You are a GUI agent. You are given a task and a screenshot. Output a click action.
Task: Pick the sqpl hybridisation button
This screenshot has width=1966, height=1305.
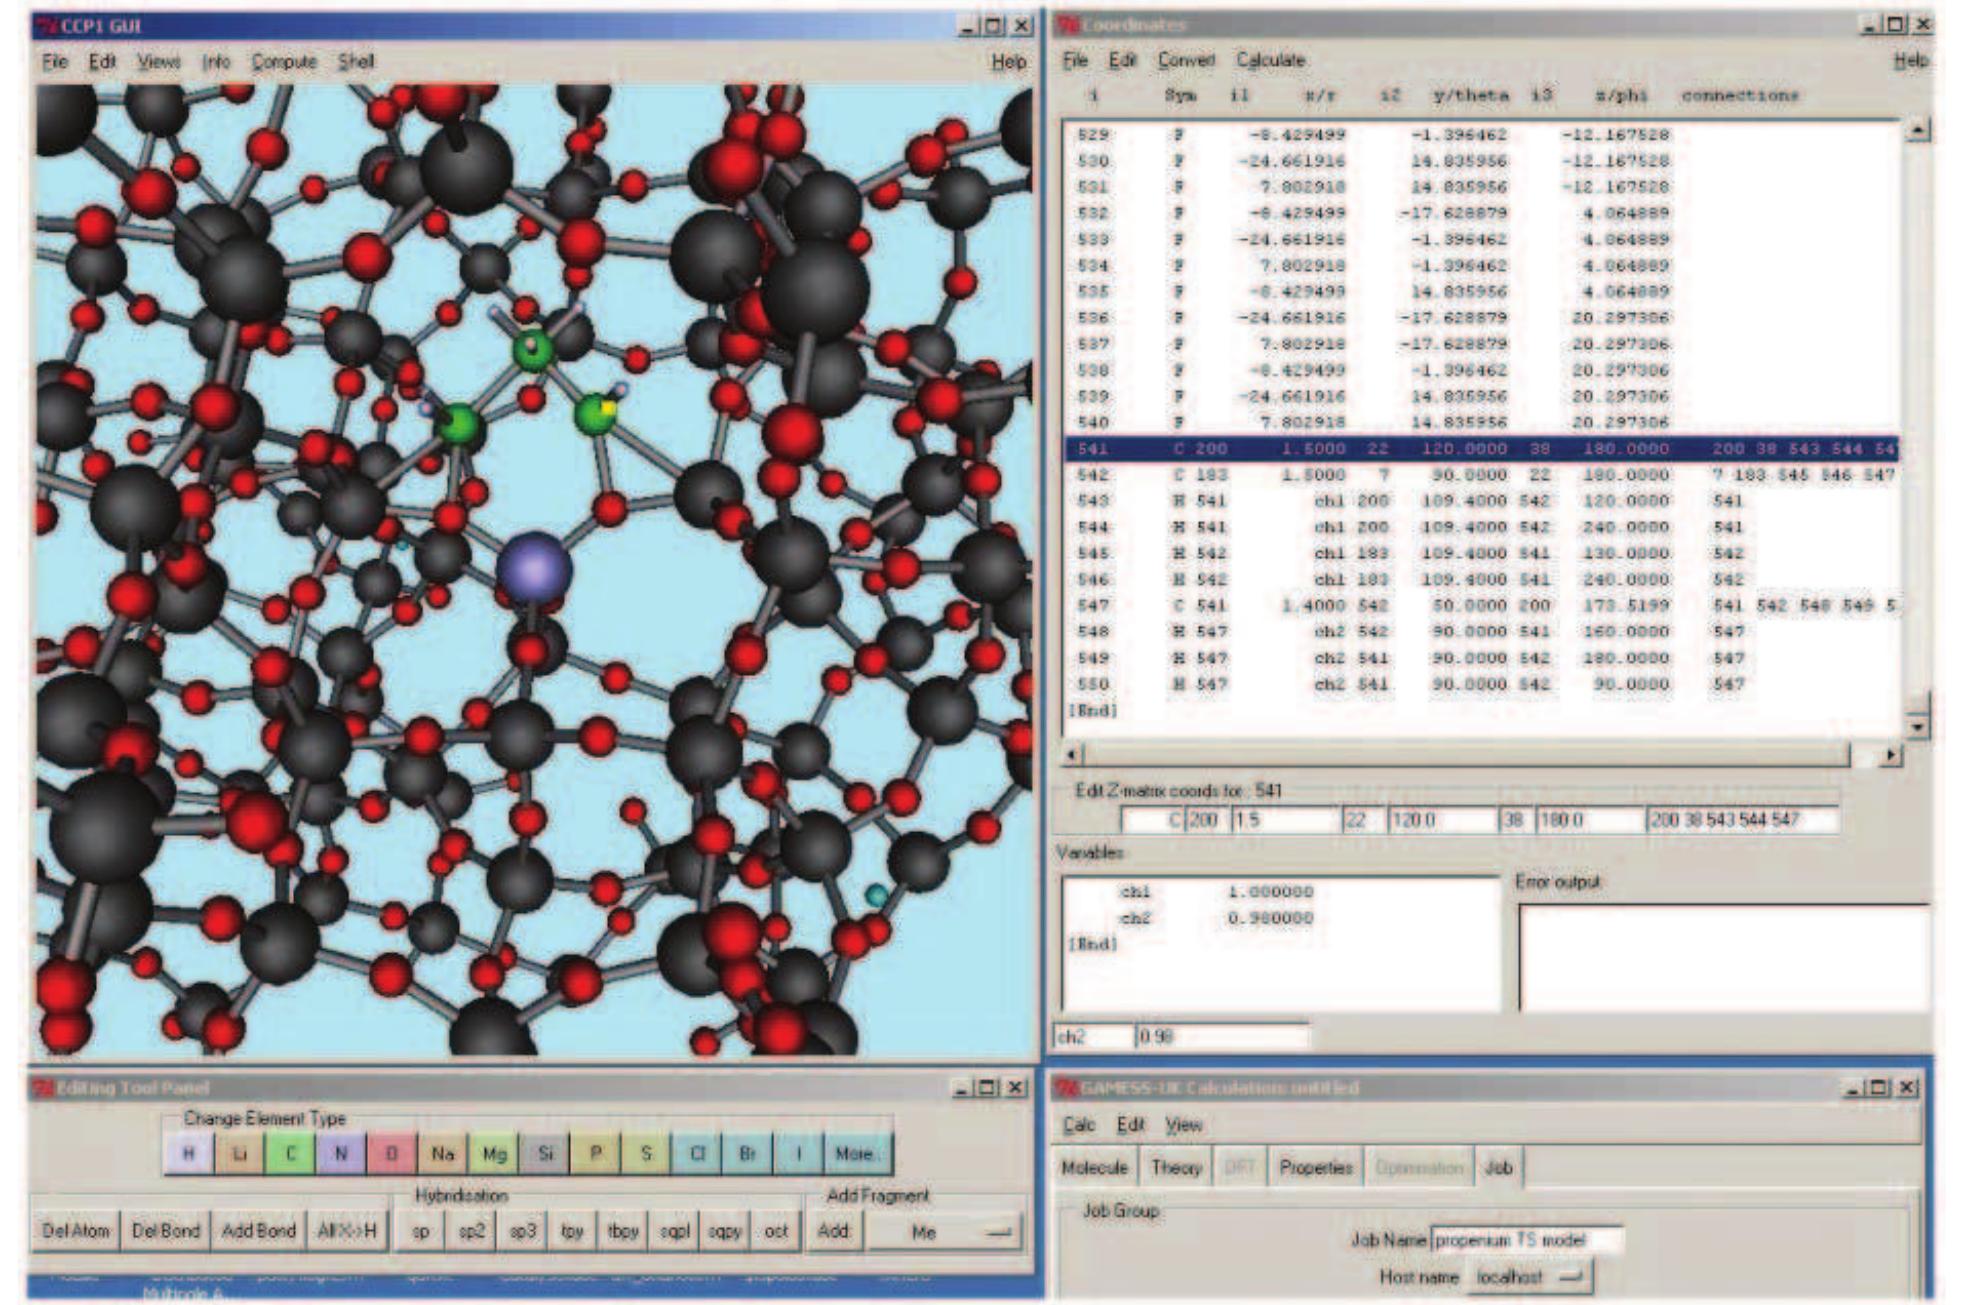[x=674, y=1231]
